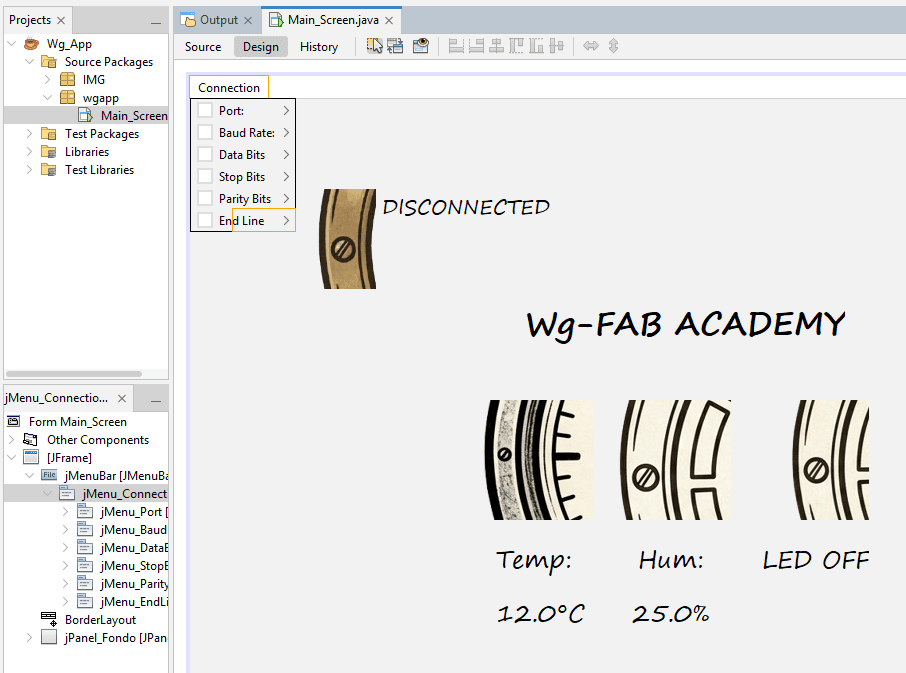Switch to the Source view
Viewport: 906px width, 673px height.
(x=203, y=47)
